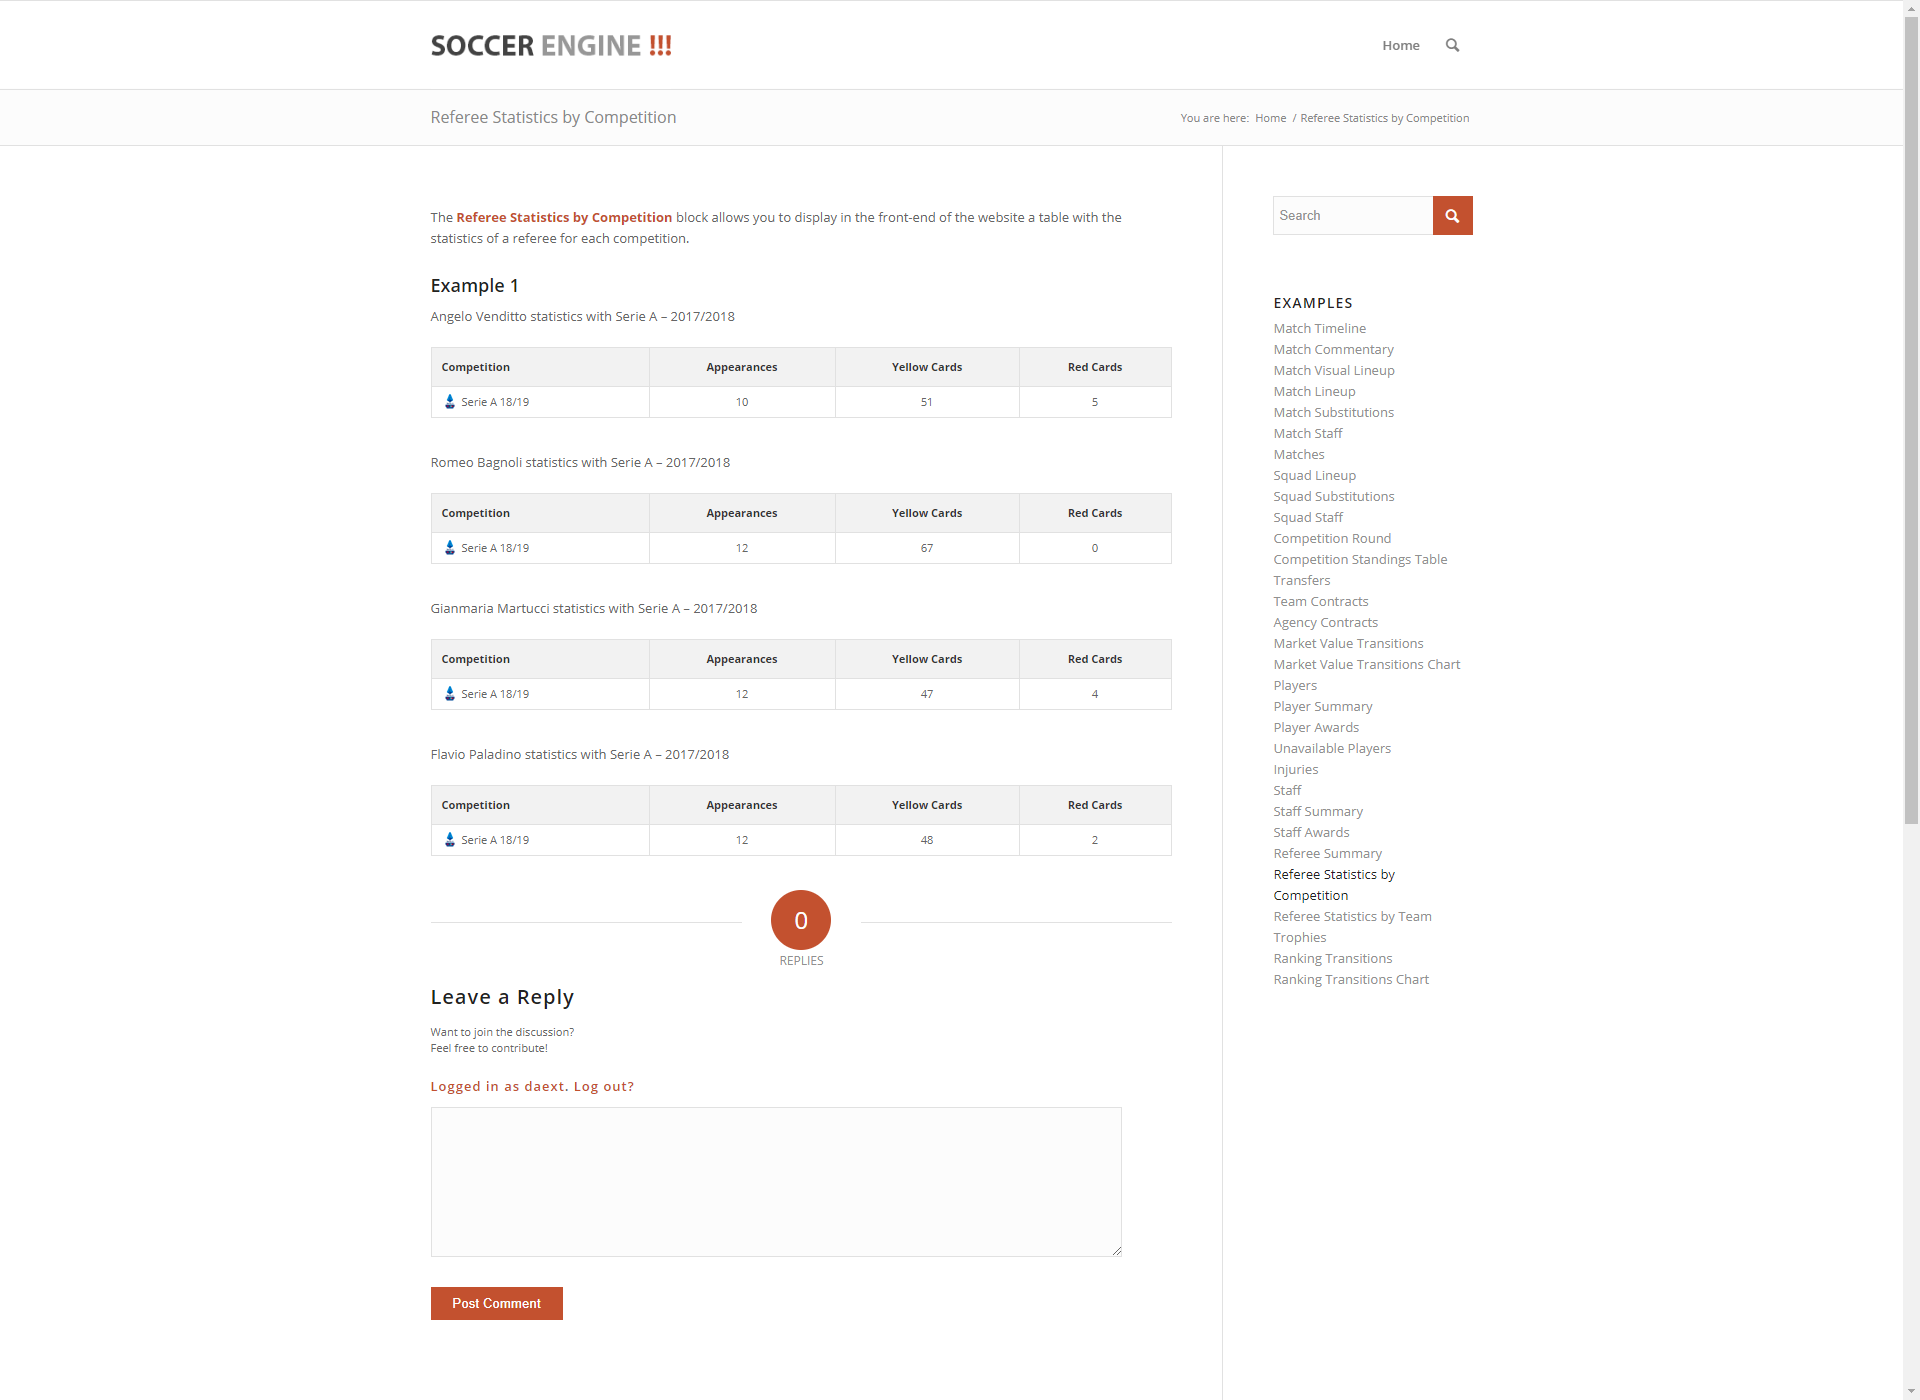Image resolution: width=1920 pixels, height=1400 pixels.
Task: Click the Serie A icon in Gianmaria Martucci's table
Action: [x=450, y=694]
